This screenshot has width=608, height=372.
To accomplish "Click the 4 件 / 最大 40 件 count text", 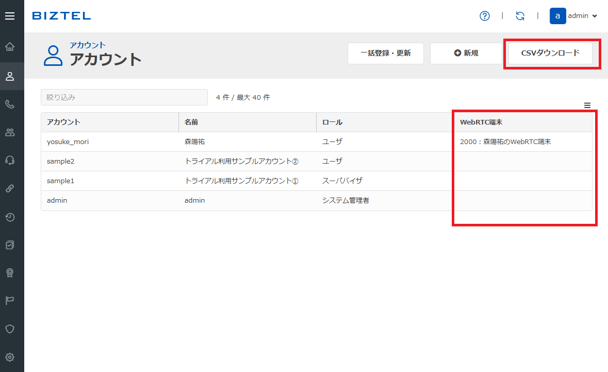I will [243, 97].
